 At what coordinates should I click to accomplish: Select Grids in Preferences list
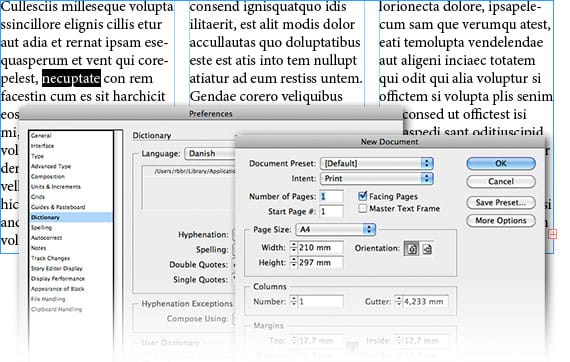click(x=71, y=197)
